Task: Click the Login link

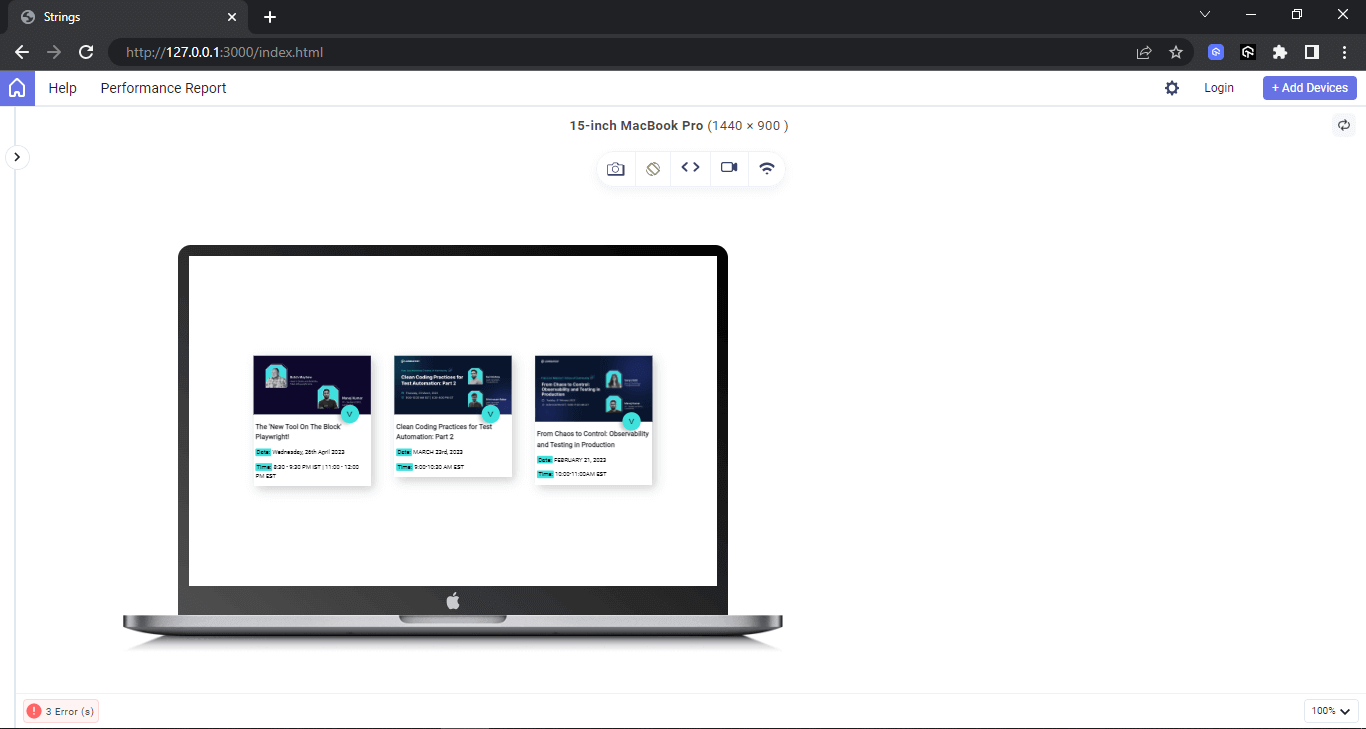Action: pos(1219,88)
